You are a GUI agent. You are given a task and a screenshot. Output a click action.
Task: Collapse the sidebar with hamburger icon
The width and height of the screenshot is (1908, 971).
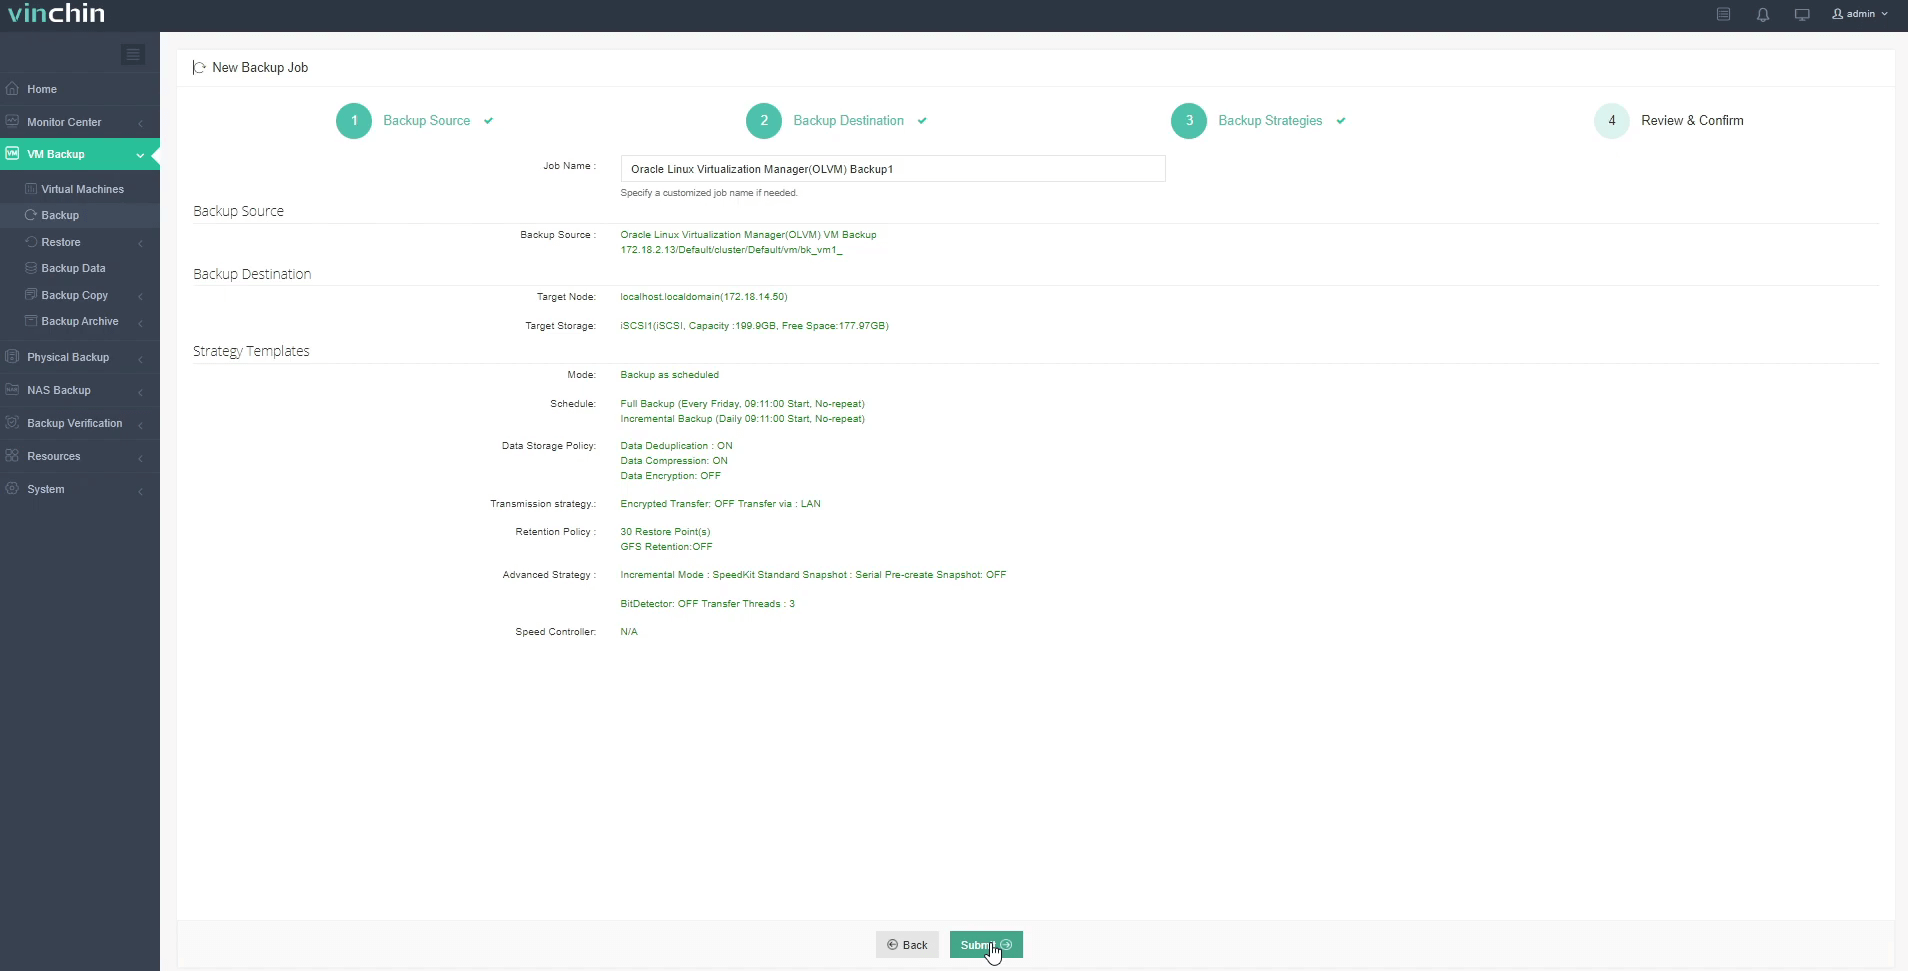133,54
